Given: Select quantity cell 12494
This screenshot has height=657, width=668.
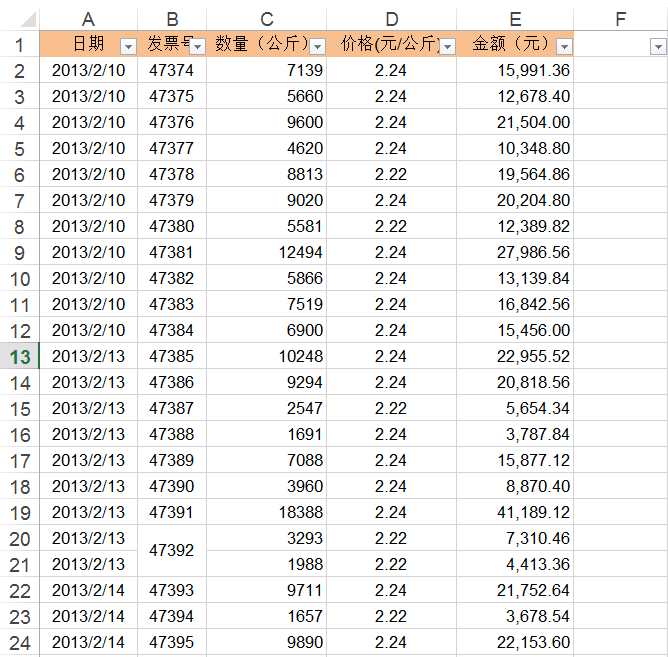Looking at the screenshot, I should point(267,252).
